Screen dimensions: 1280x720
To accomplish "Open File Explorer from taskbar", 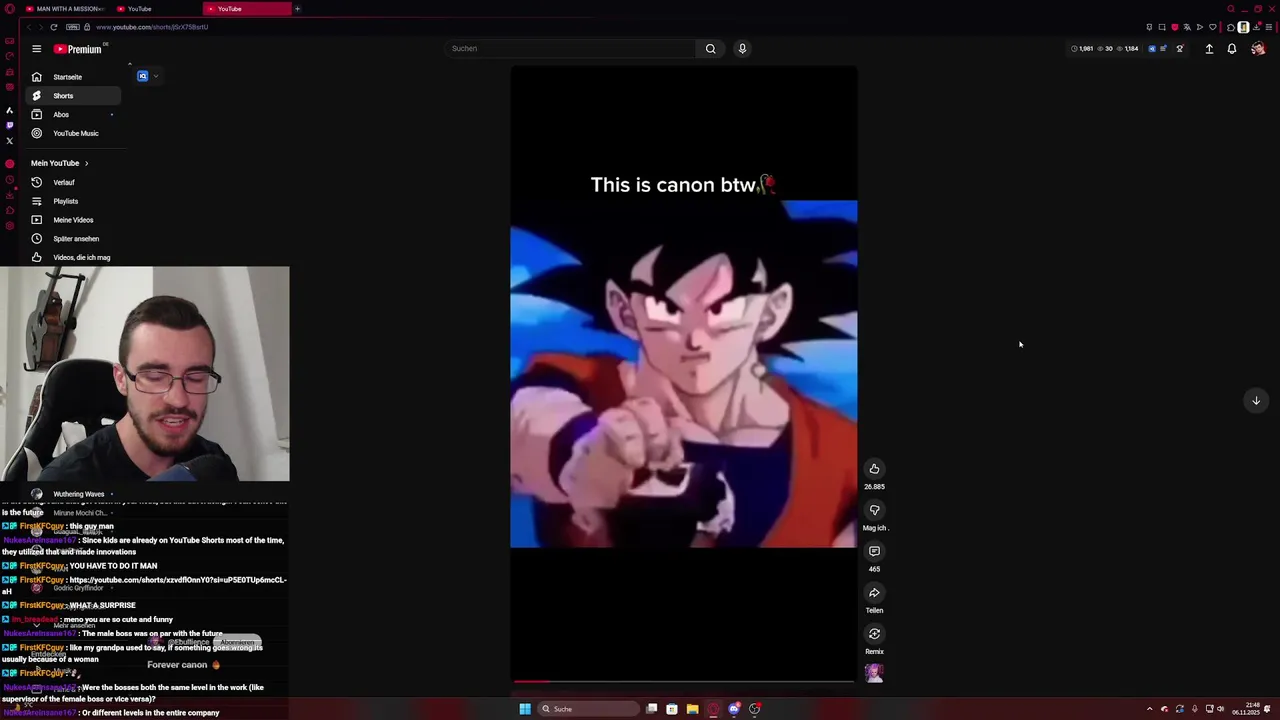I will coord(692,709).
